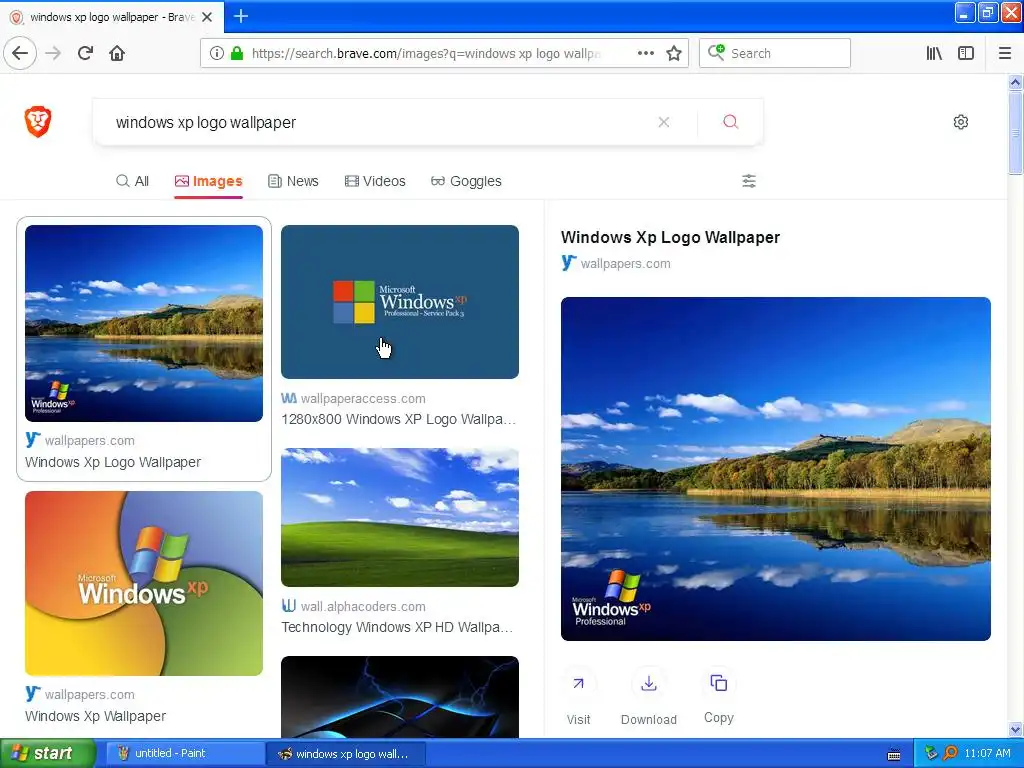Close the windows xp logo wallpaper tab
The image size is (1024, 768).
point(207,17)
